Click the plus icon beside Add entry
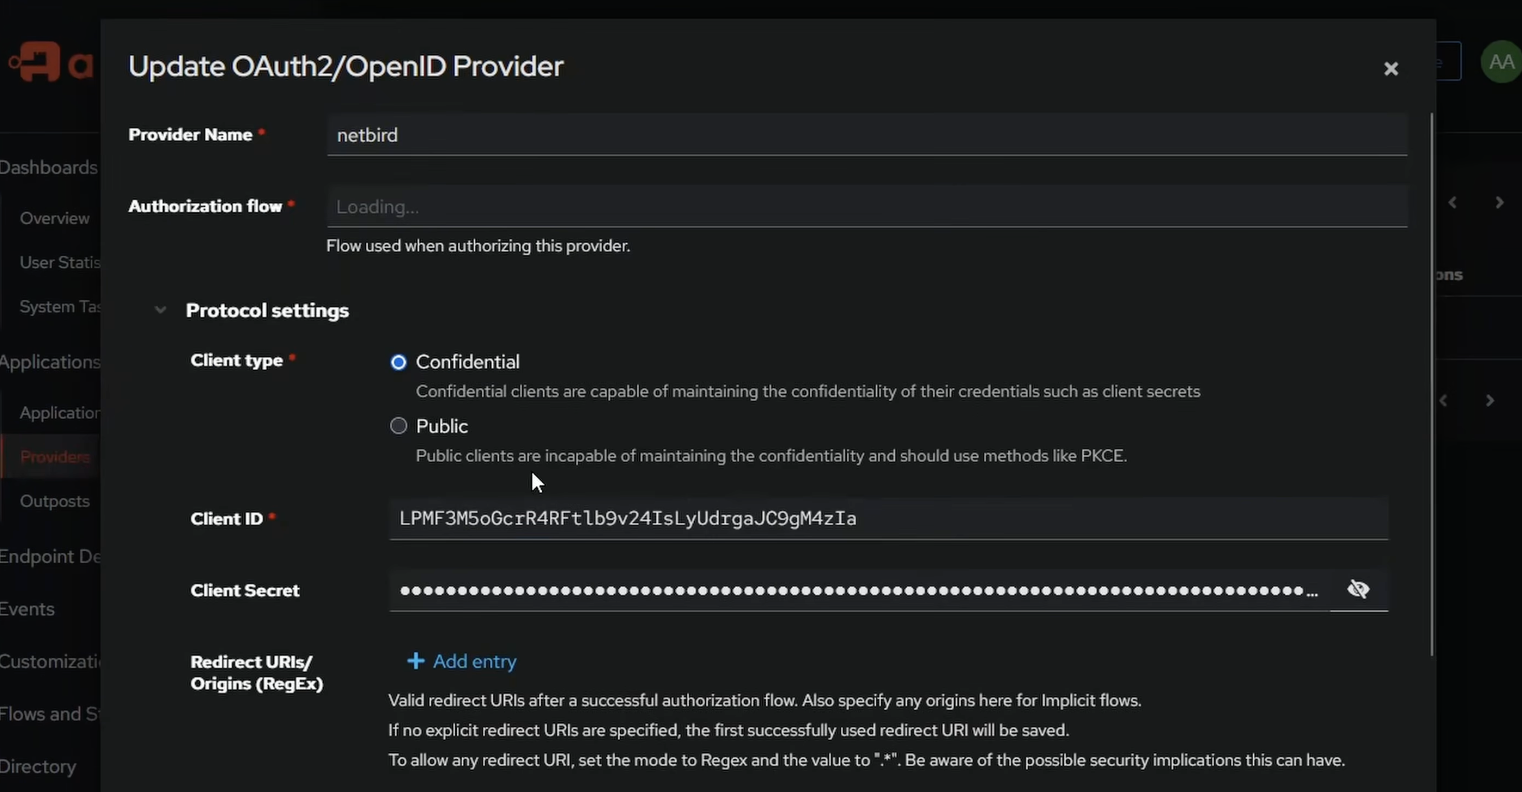1522x792 pixels. pos(415,660)
